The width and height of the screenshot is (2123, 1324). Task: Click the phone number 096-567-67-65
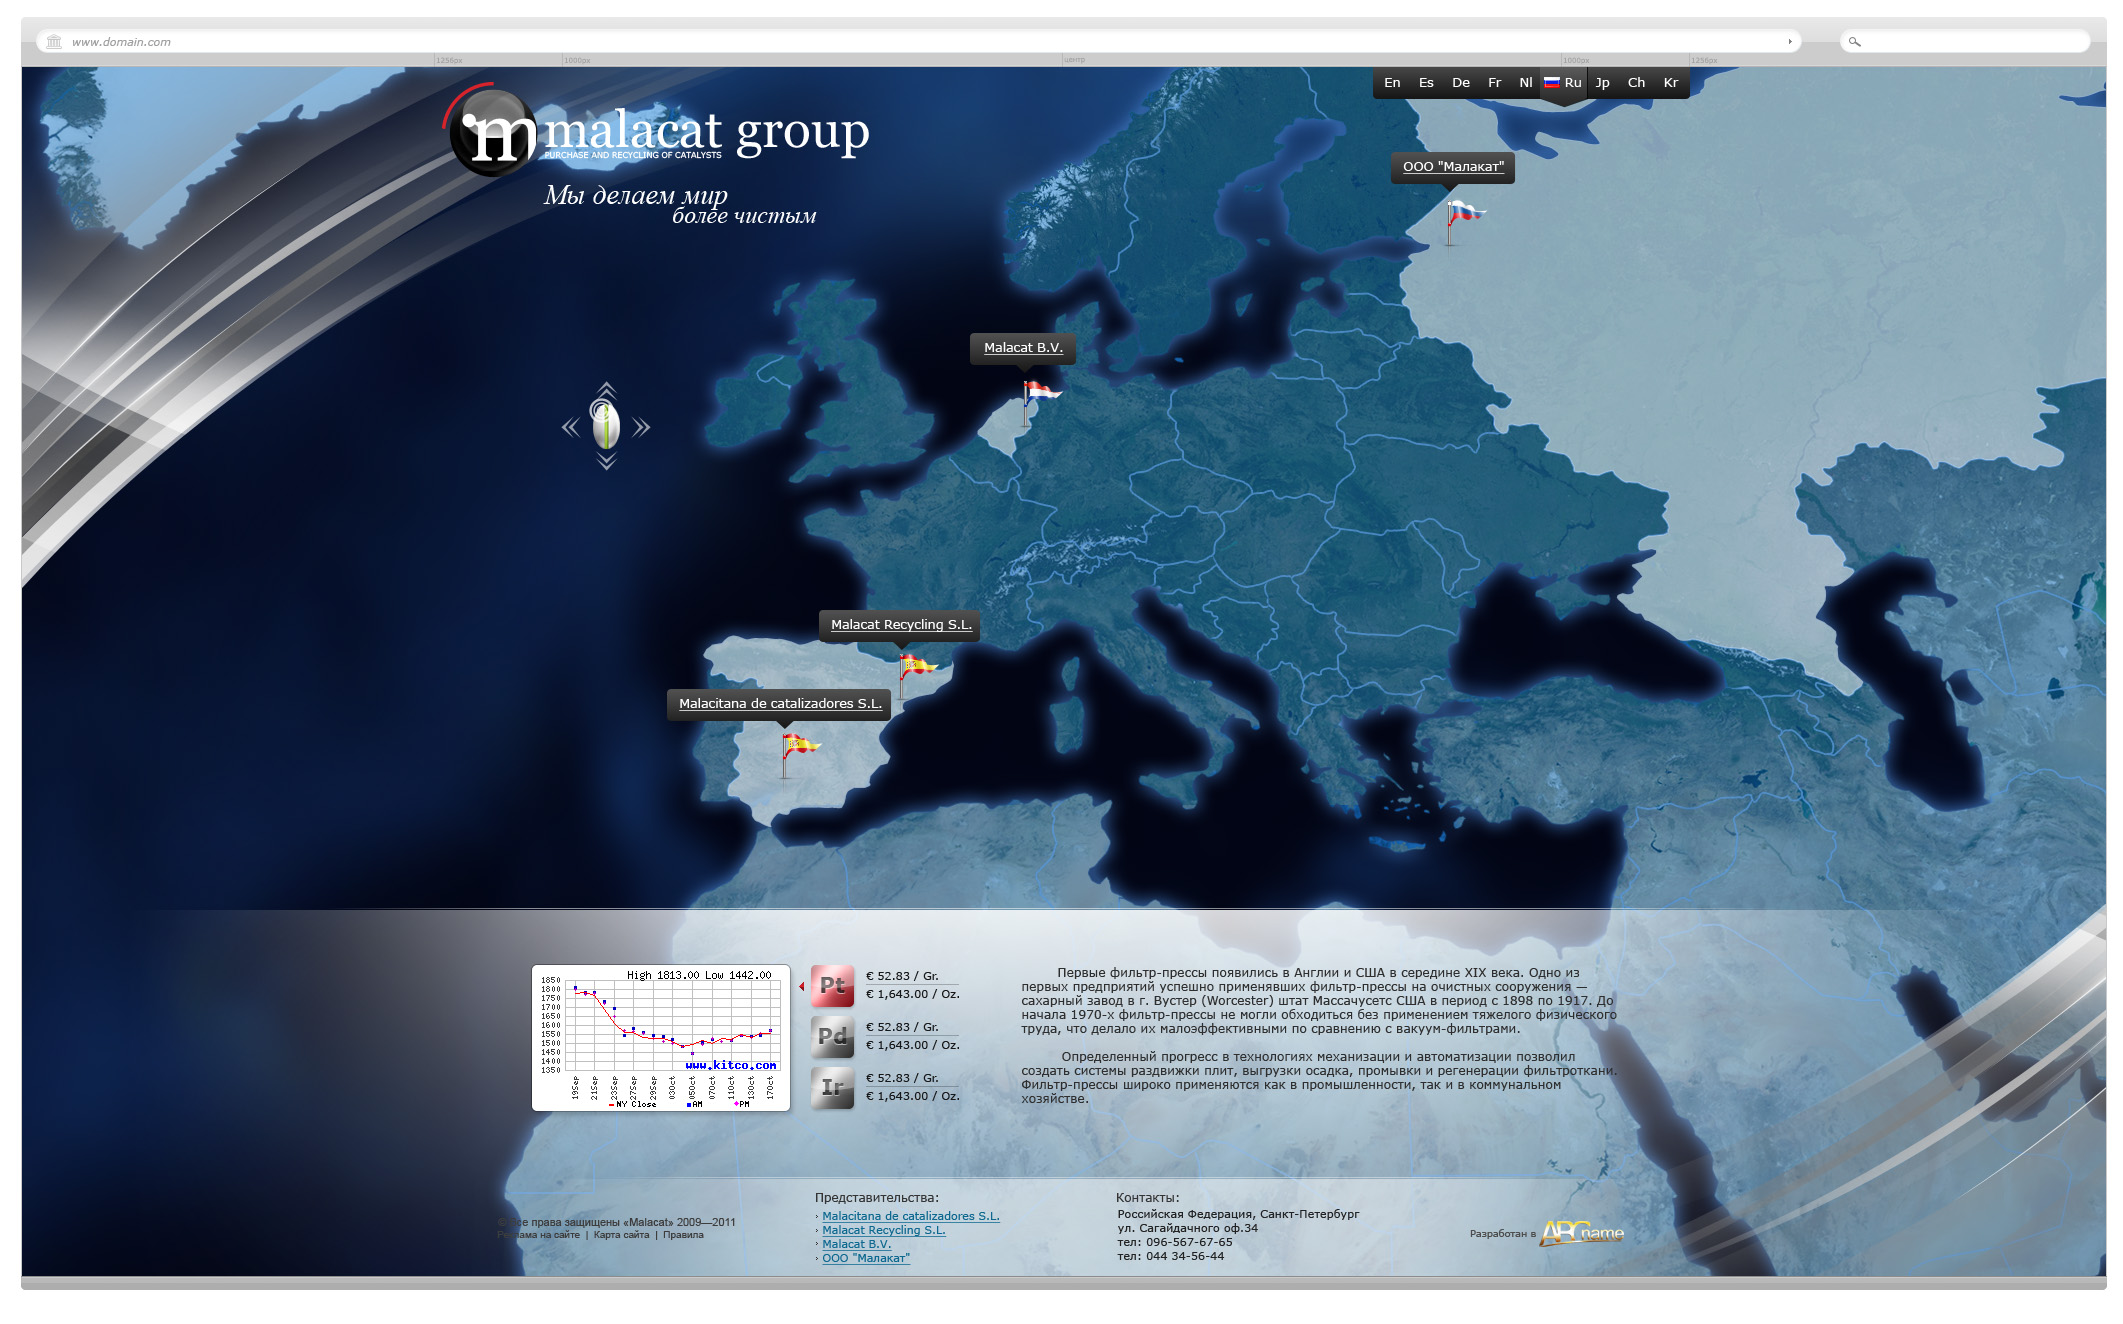[1189, 1242]
